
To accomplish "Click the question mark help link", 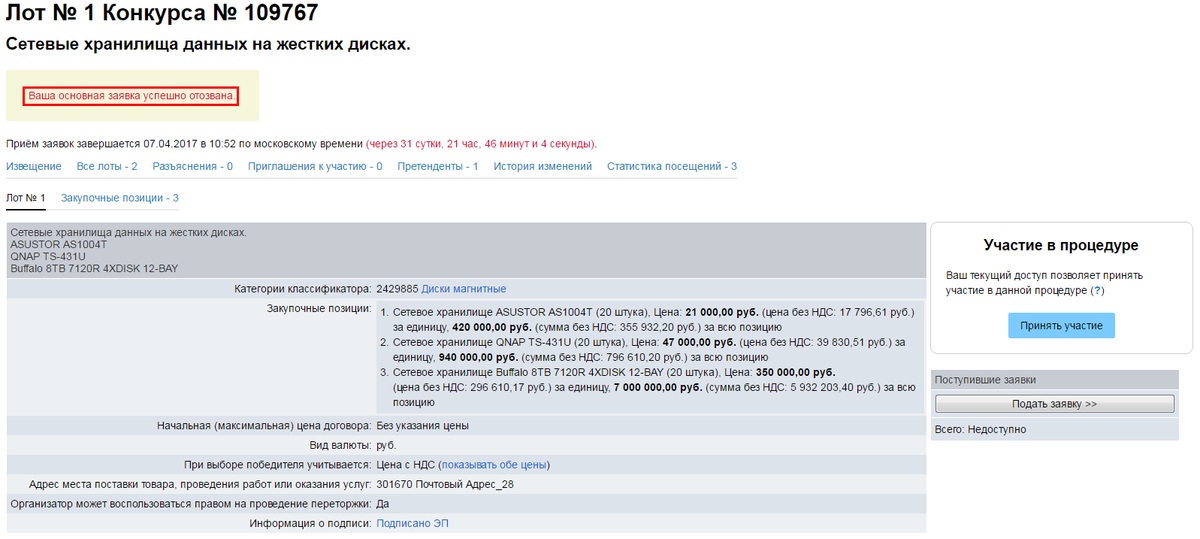I will [x=1097, y=290].
